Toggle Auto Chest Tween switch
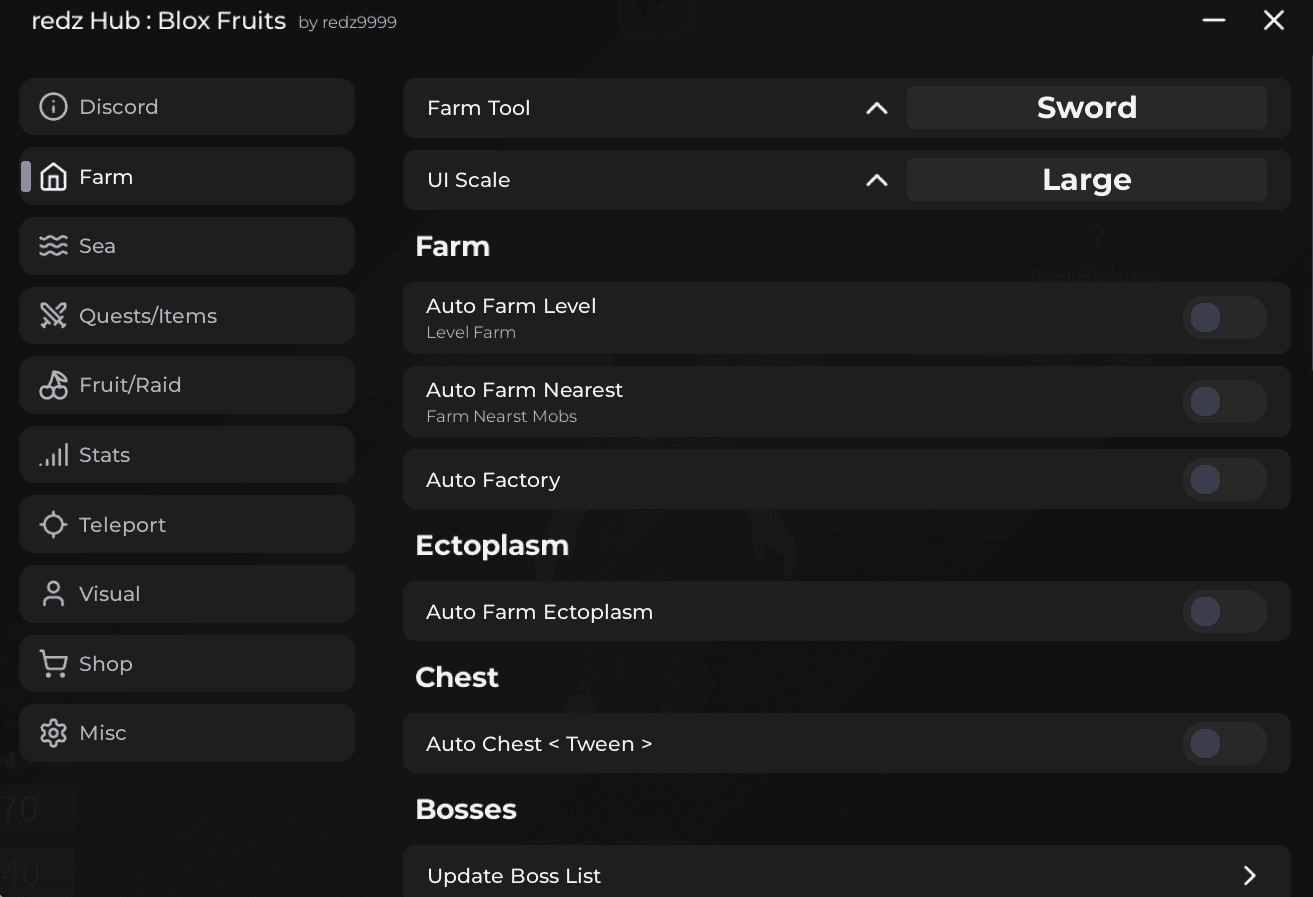Image resolution: width=1313 pixels, height=897 pixels. point(1224,743)
